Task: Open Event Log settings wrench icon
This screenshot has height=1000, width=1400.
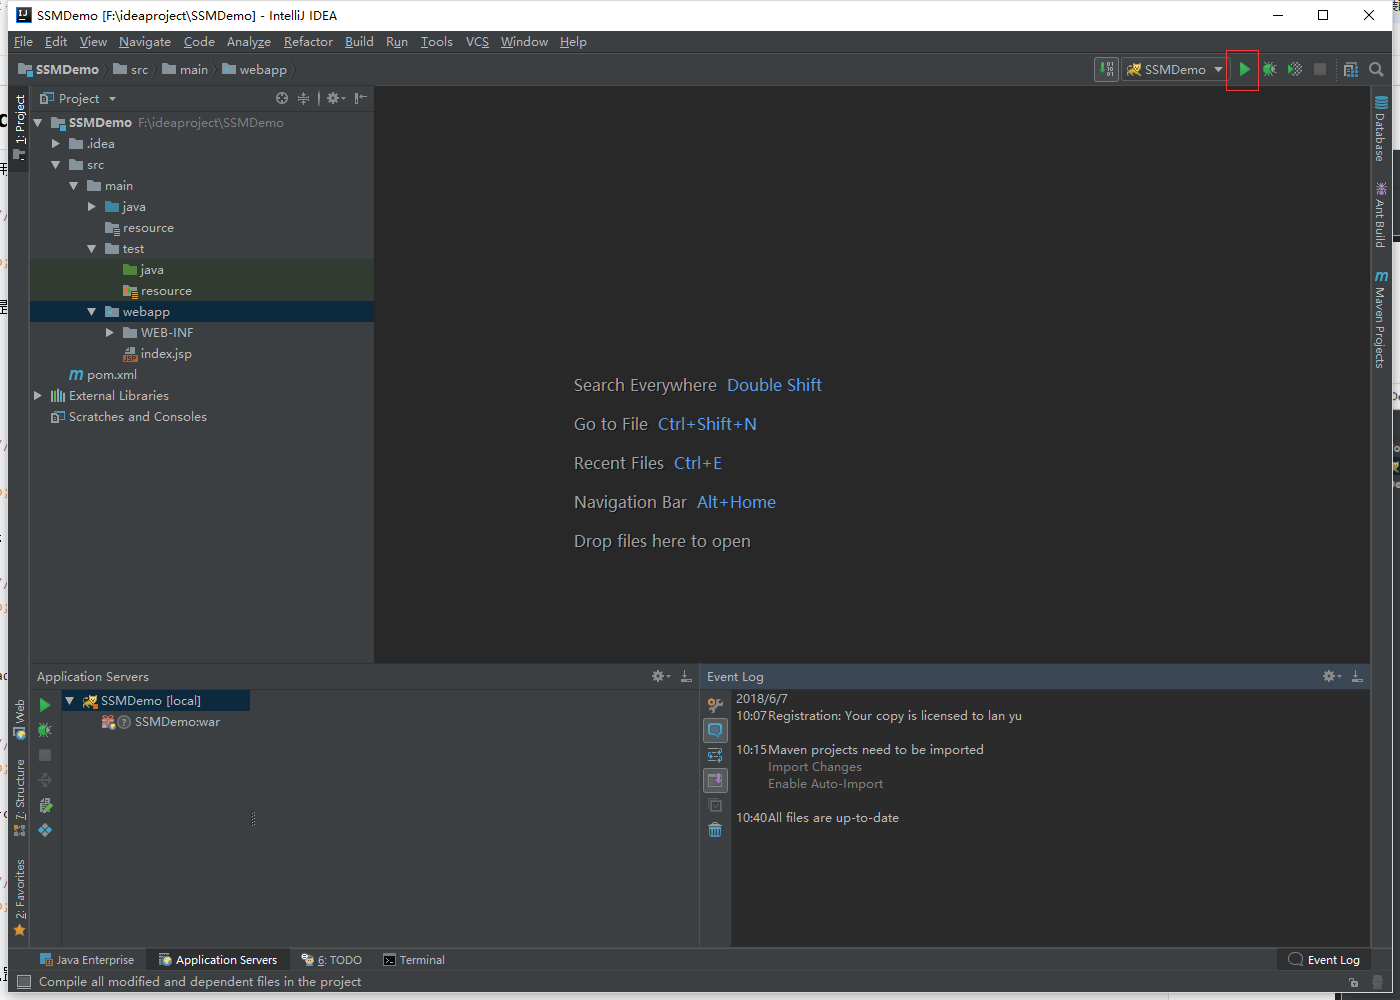Action: 715,705
